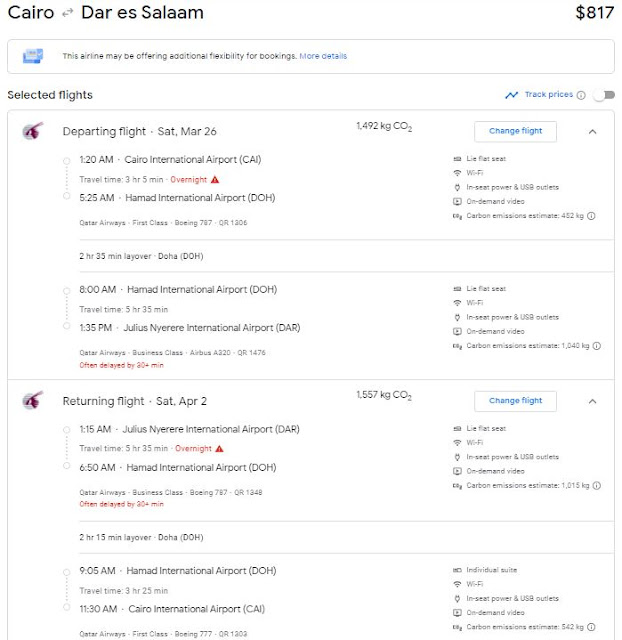The image size is (622, 640).
Task: Collapse the departing flight details chevron
Action: tap(590, 131)
